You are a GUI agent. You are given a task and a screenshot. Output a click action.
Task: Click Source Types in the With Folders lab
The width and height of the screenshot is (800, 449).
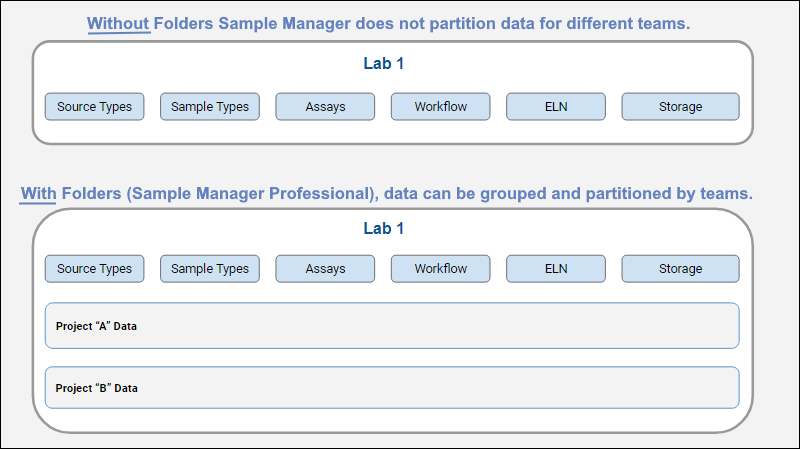click(x=95, y=269)
